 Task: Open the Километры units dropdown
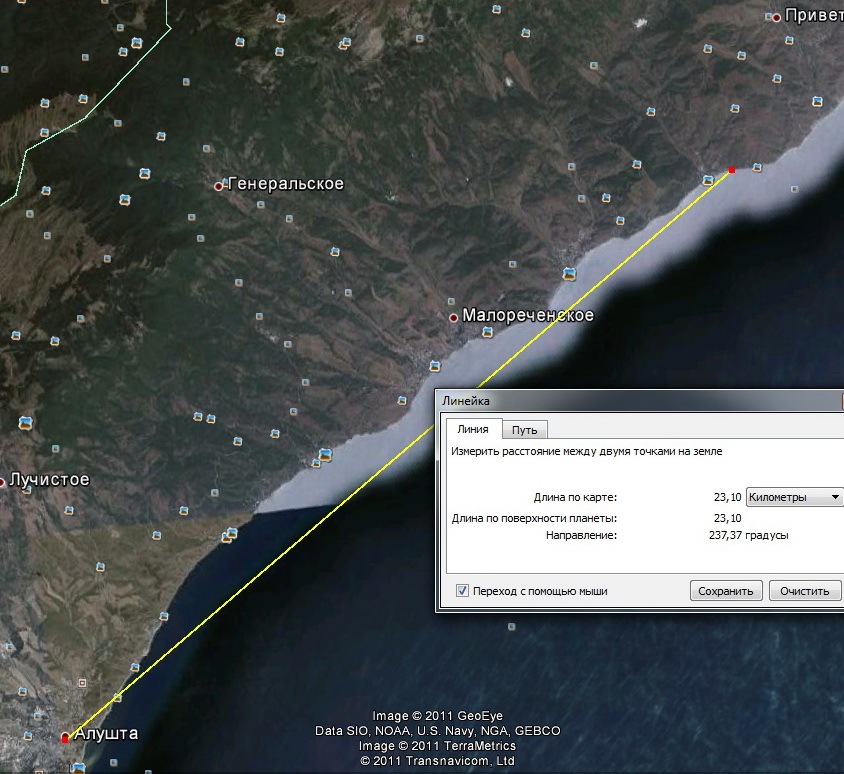[x=794, y=497]
